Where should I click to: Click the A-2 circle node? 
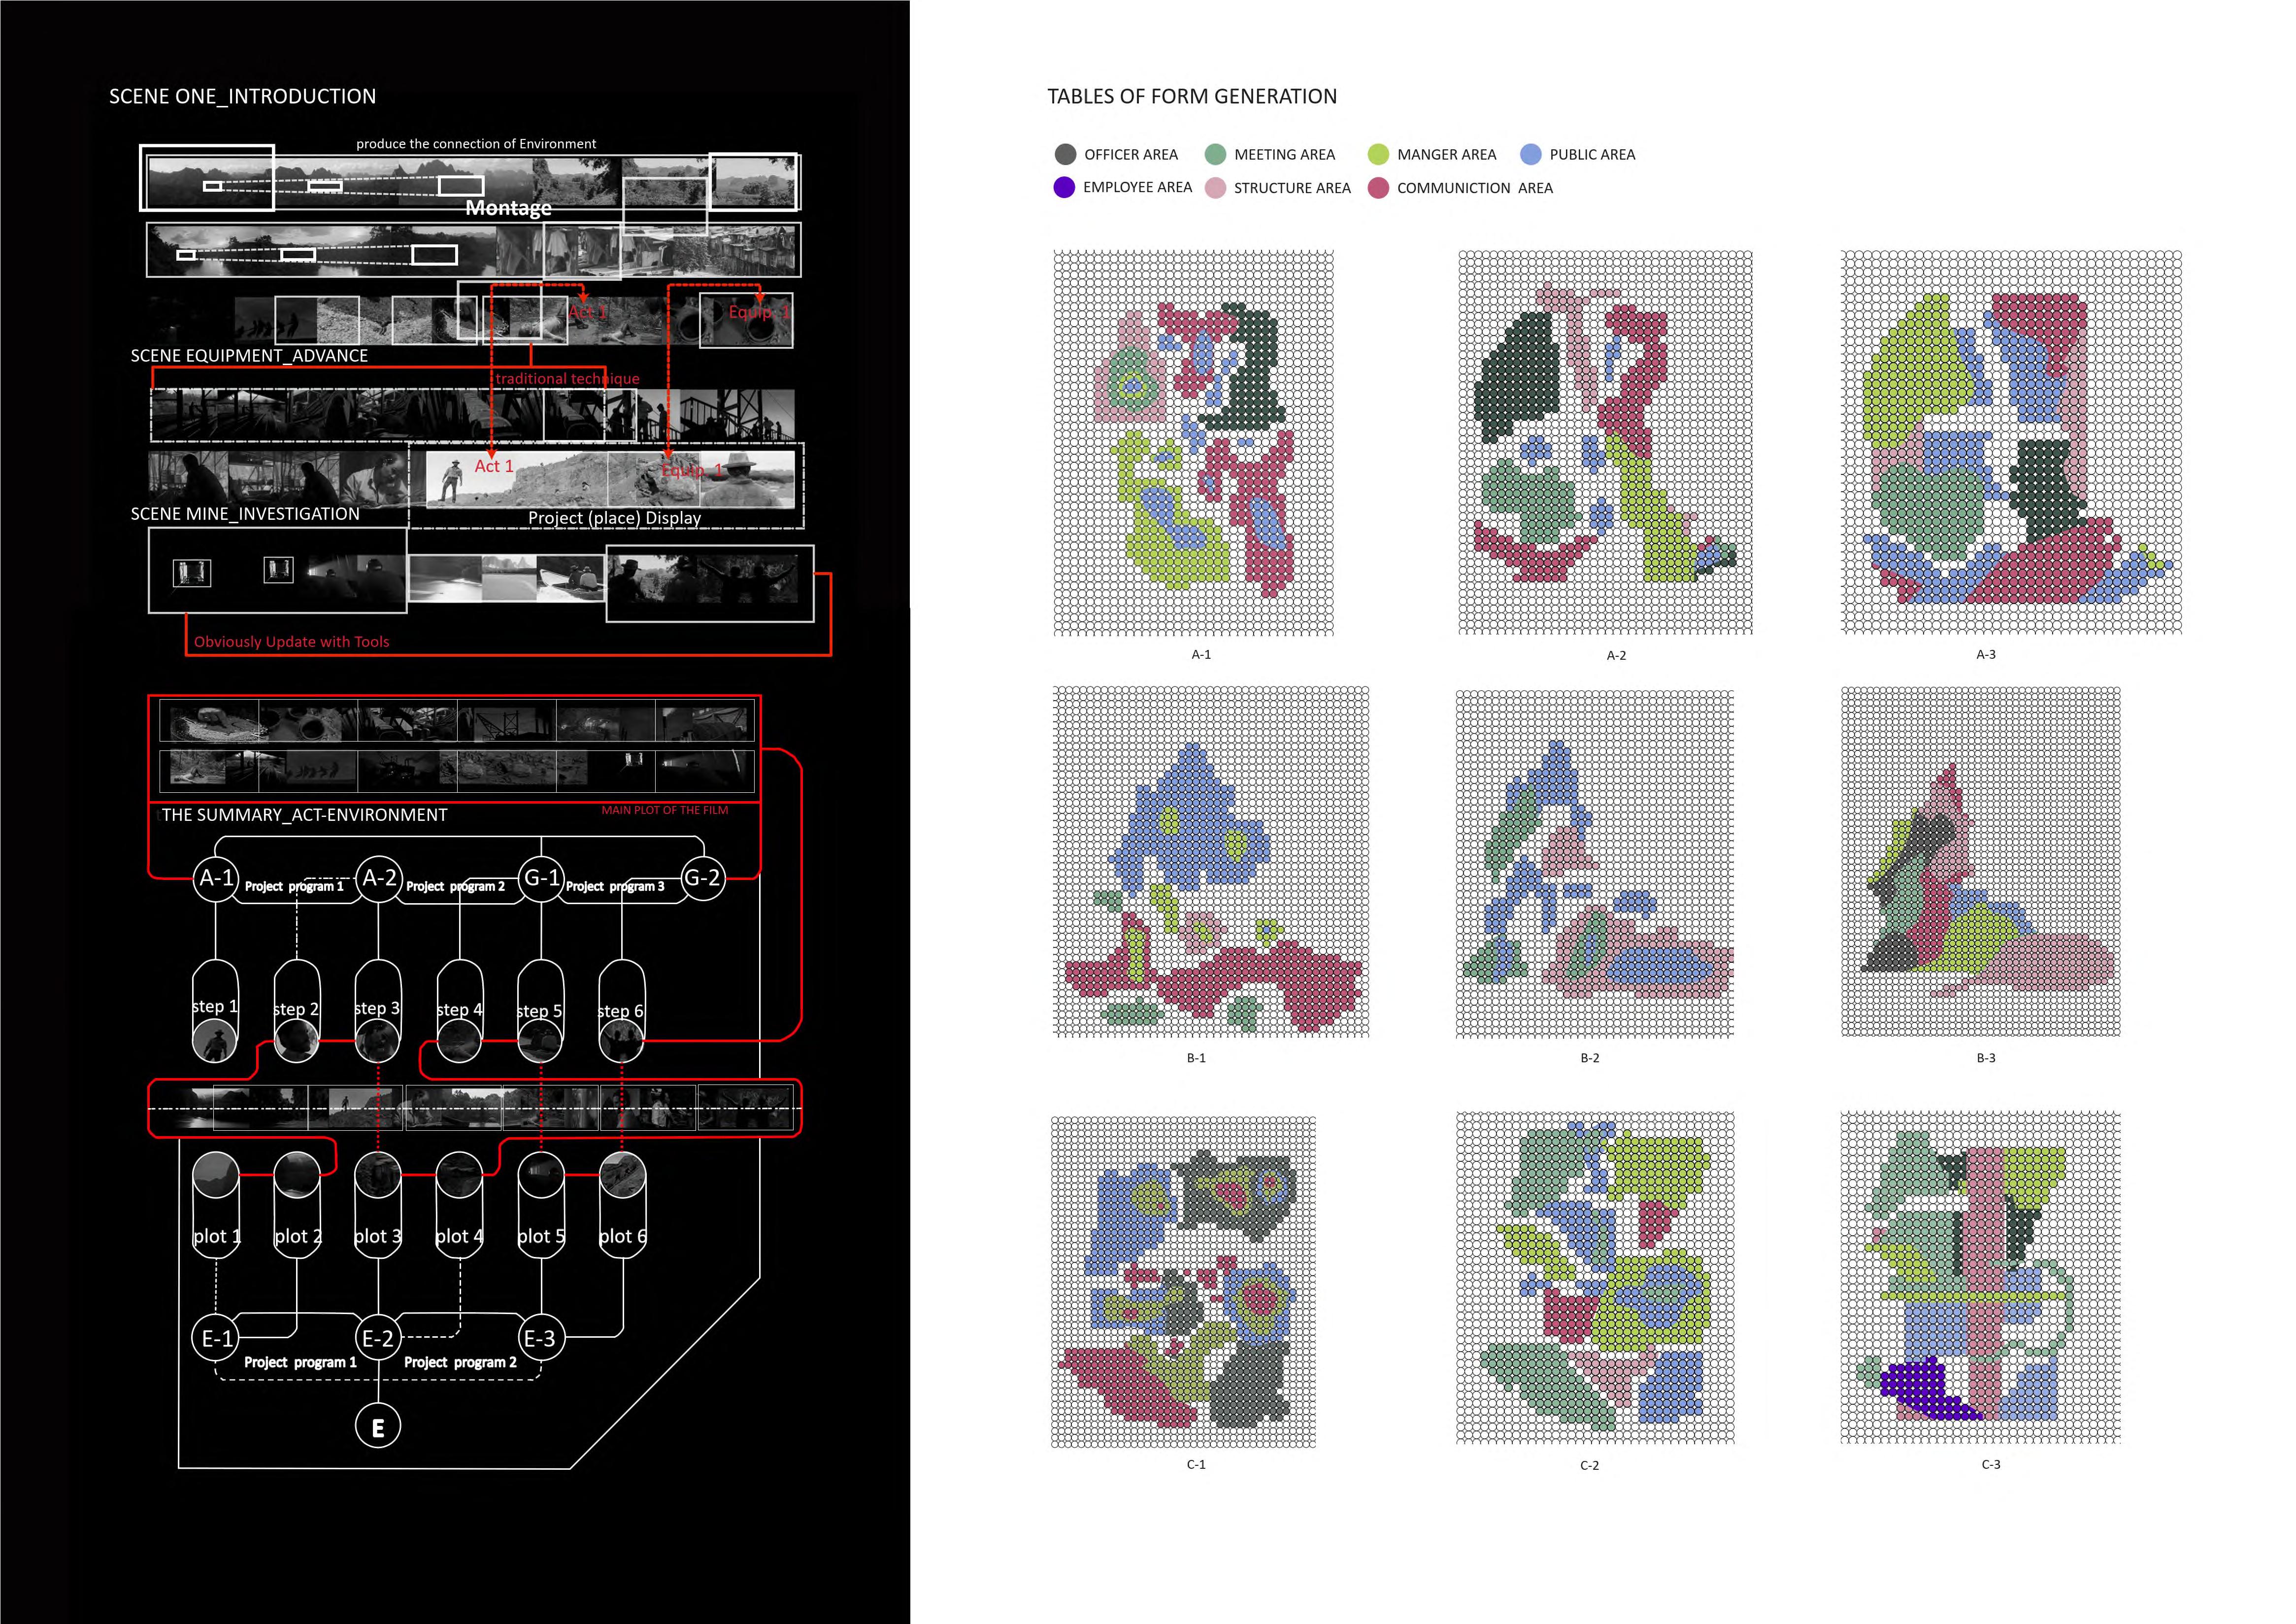tap(379, 878)
